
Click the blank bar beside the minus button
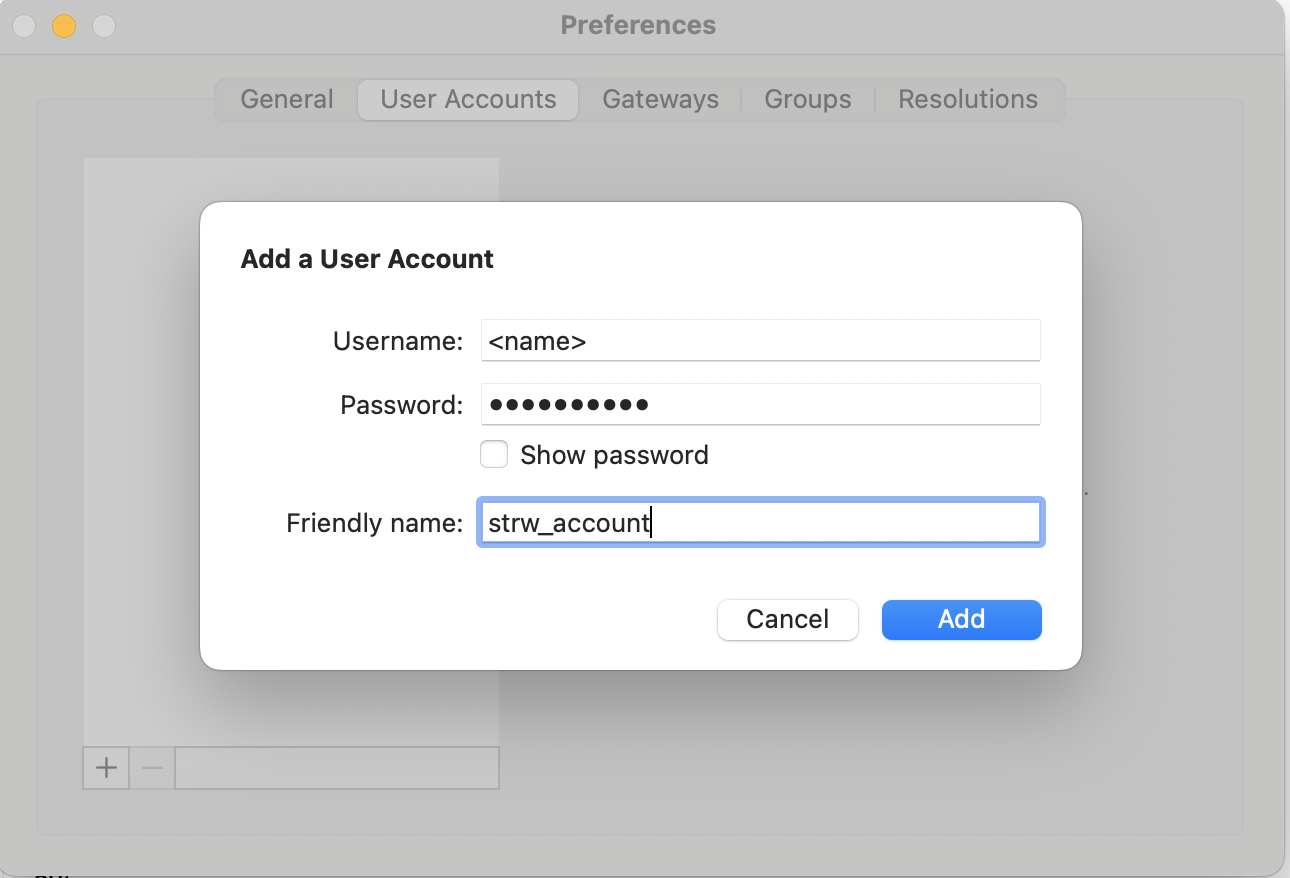(x=336, y=768)
